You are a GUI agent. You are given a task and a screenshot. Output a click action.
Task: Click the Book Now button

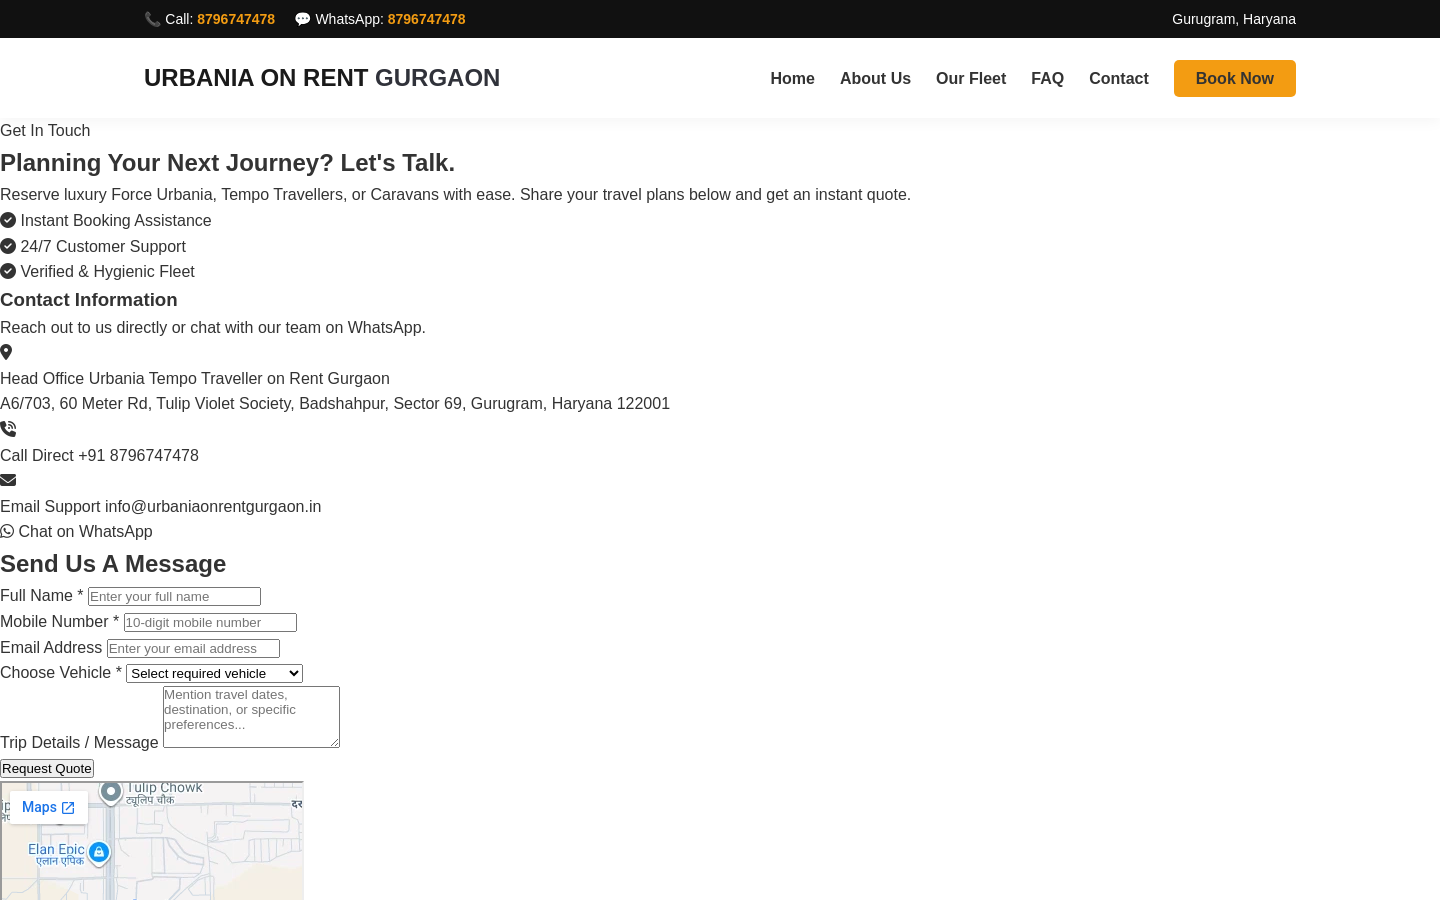coord(1234,78)
